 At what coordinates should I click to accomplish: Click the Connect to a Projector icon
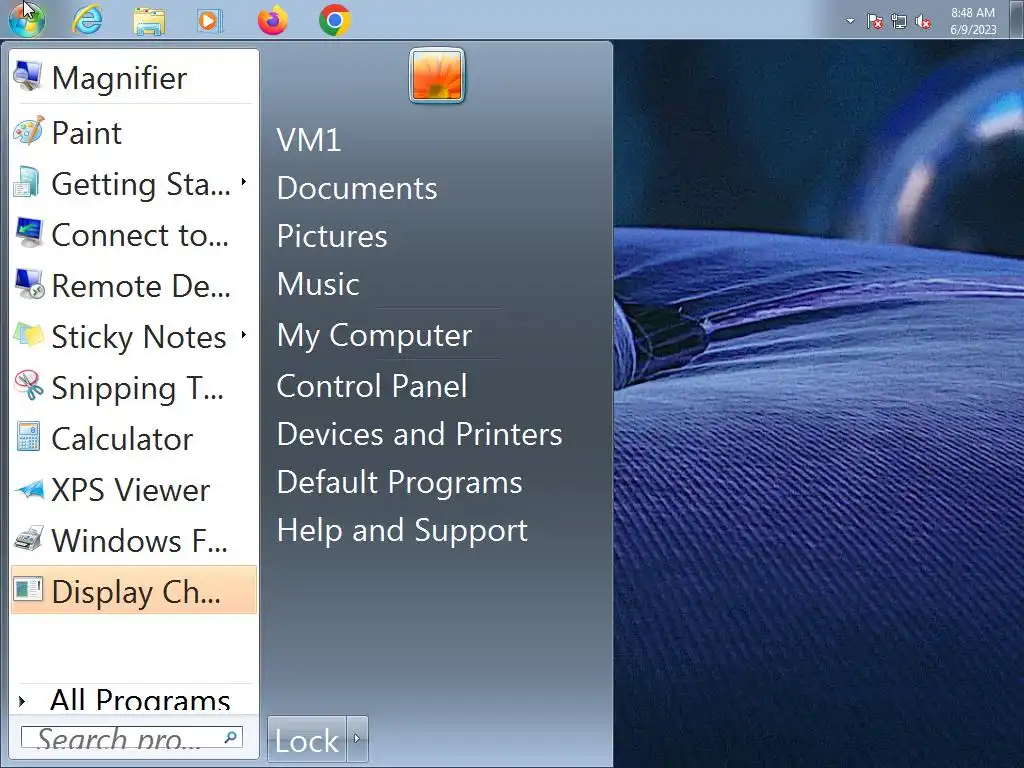pos(29,232)
